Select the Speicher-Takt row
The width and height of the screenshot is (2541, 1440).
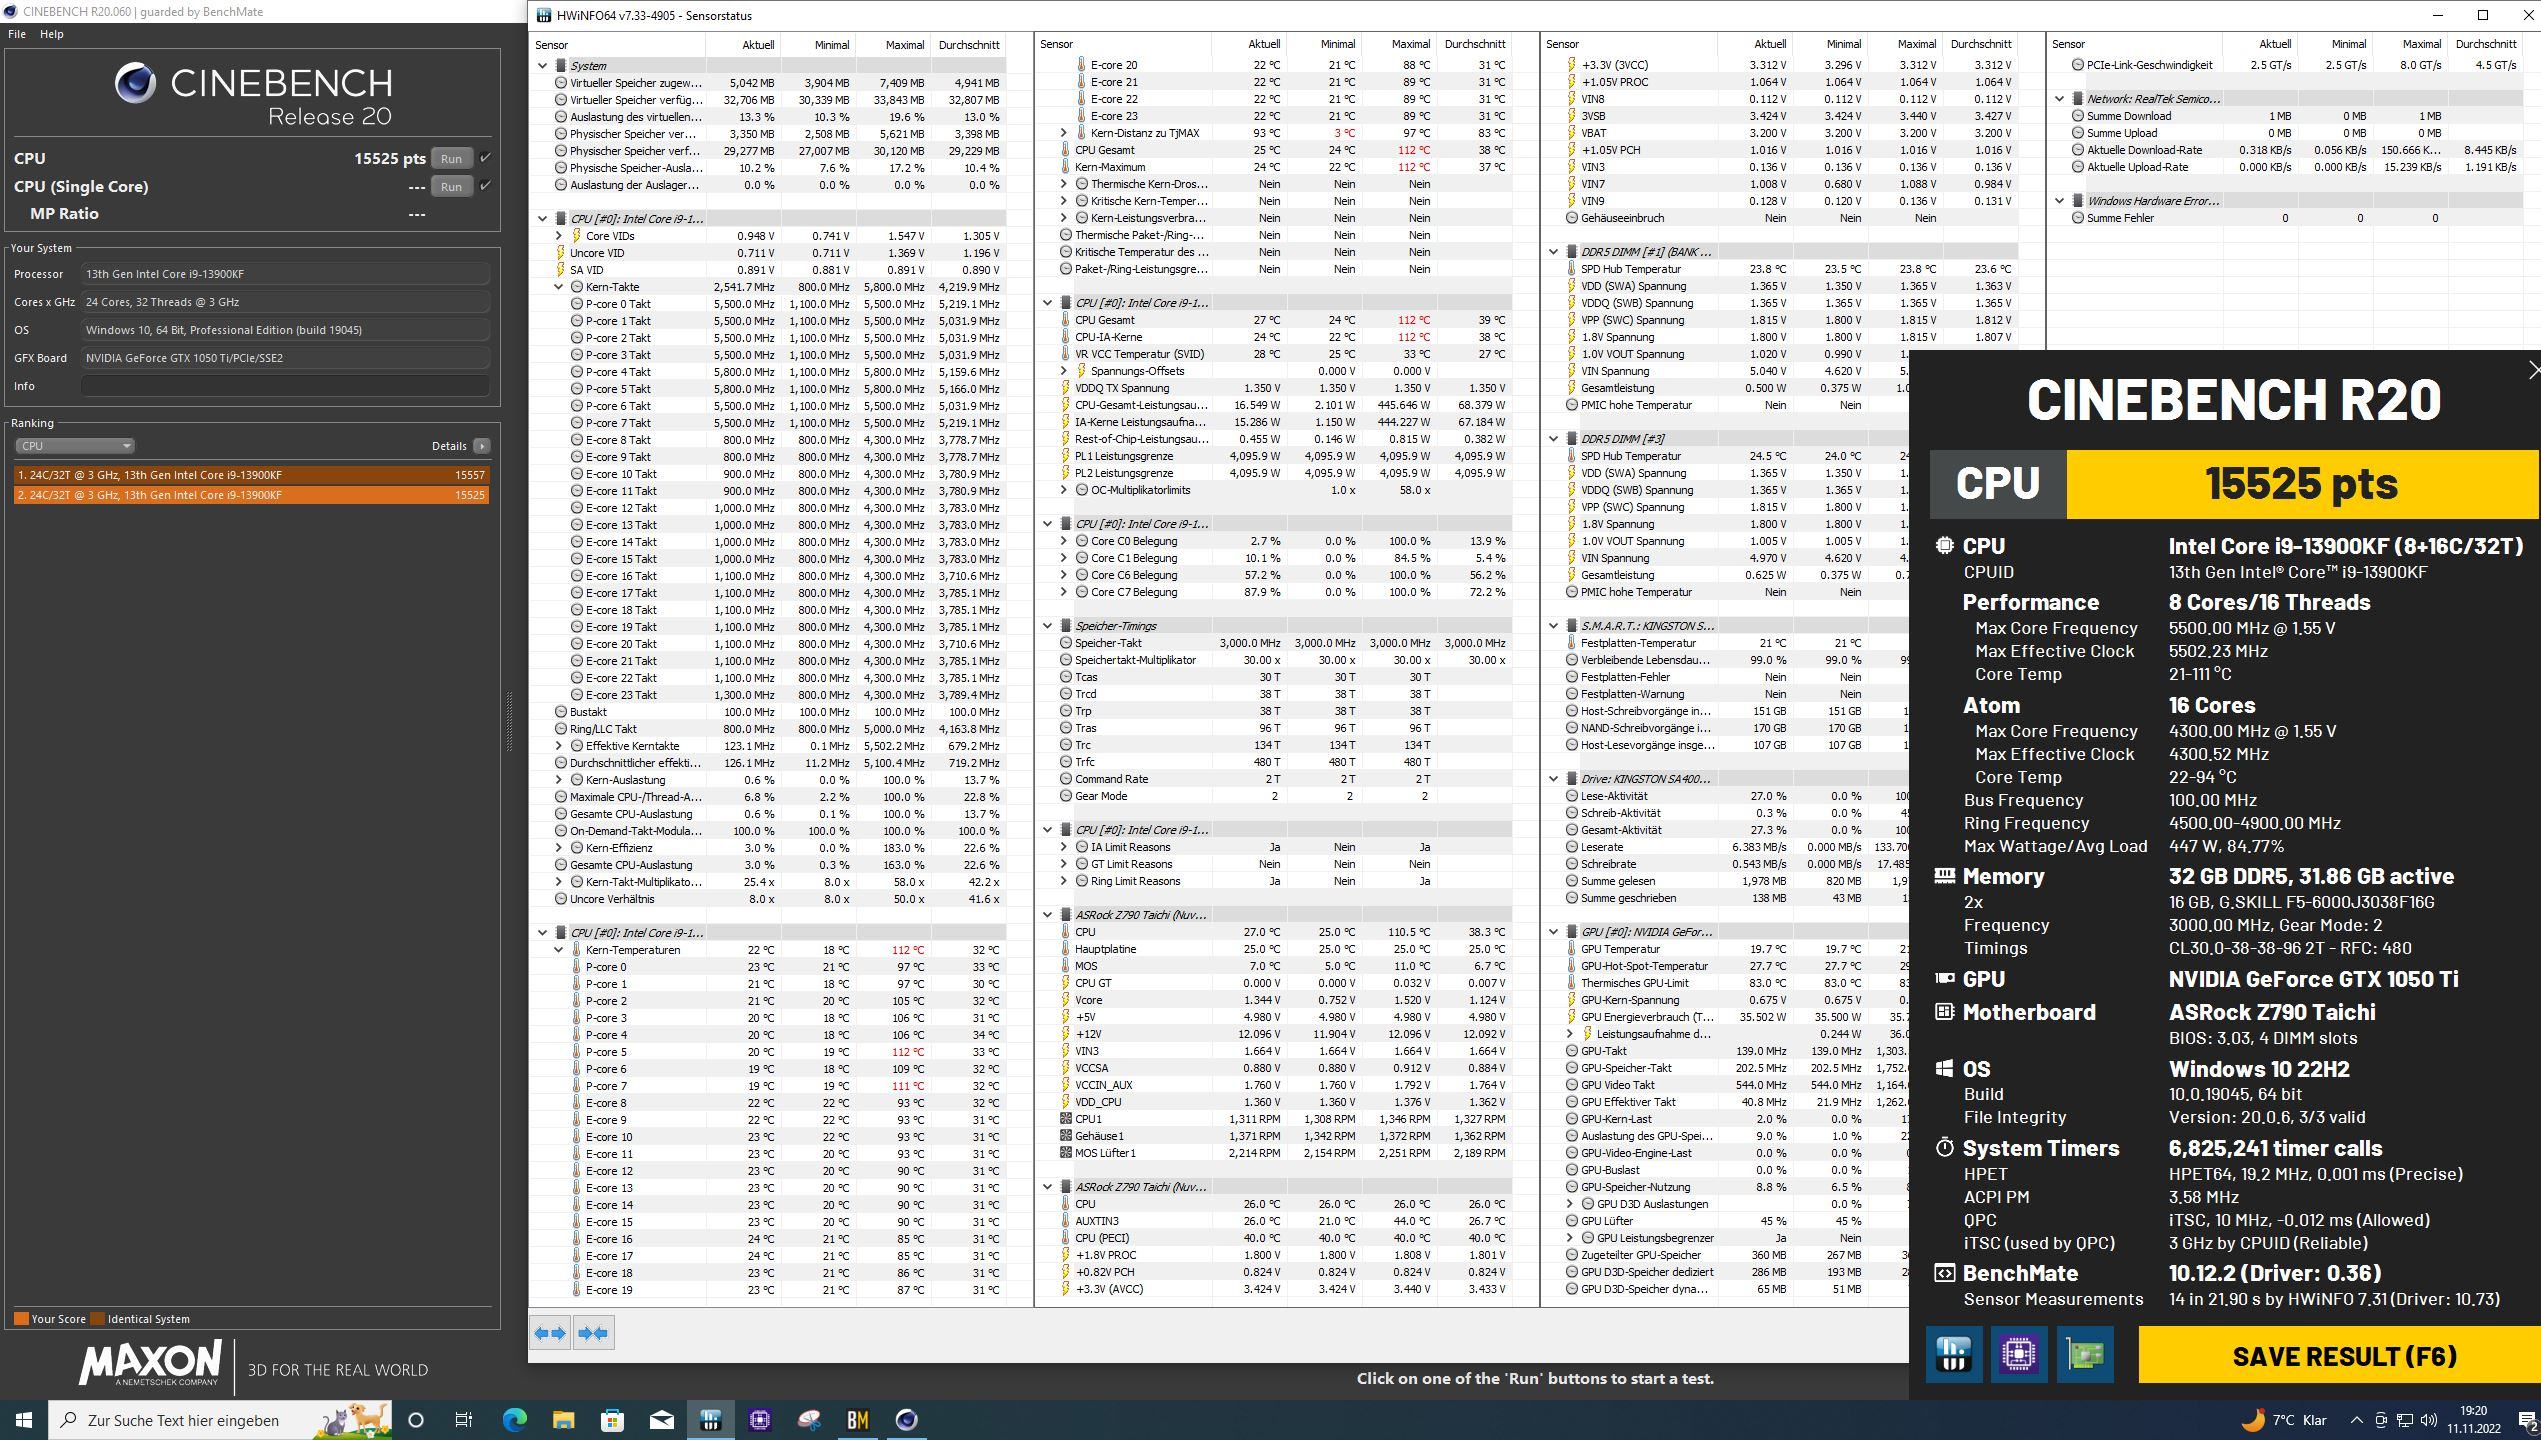(x=1274, y=643)
